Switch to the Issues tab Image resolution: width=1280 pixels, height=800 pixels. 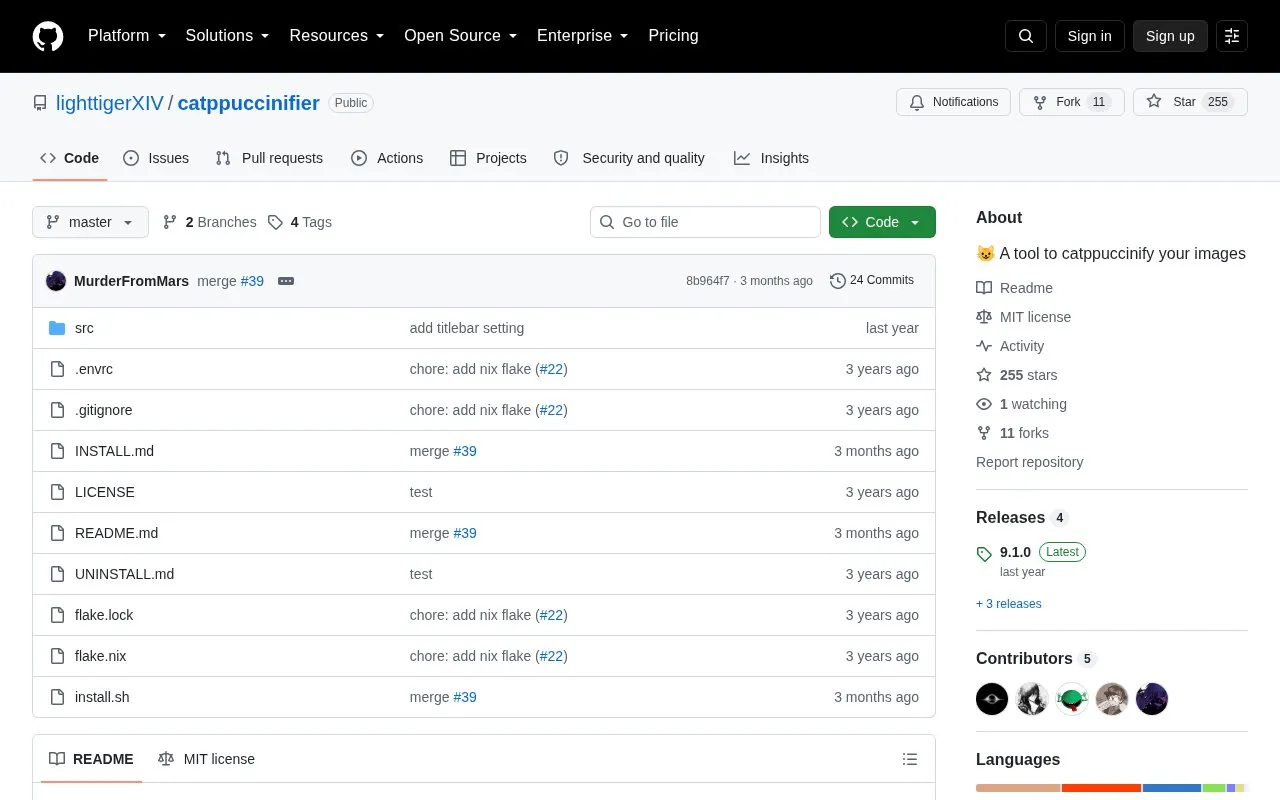pyautogui.click(x=156, y=158)
